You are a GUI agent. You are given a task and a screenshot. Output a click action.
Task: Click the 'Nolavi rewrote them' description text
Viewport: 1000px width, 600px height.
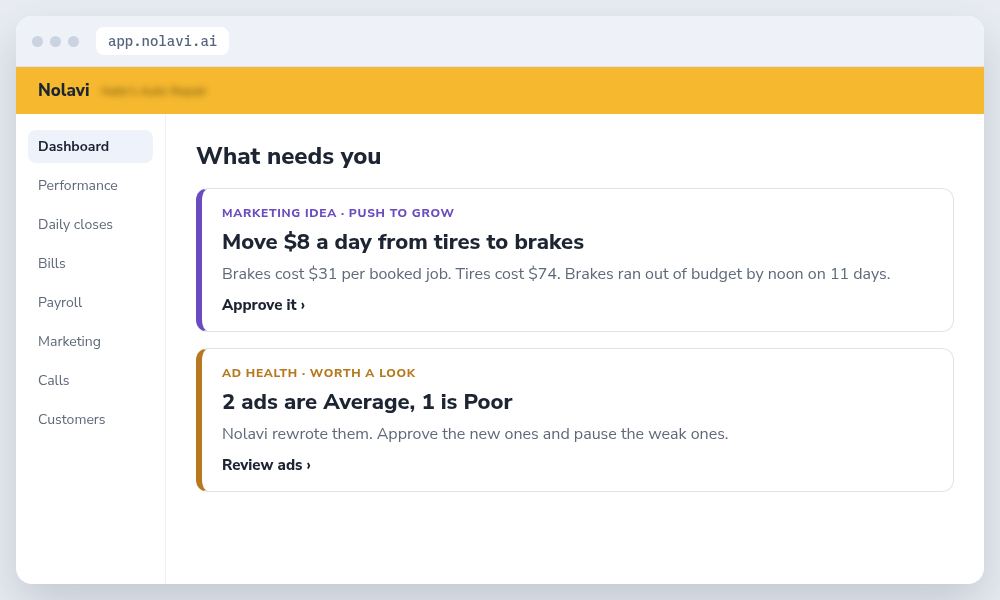(x=474, y=434)
